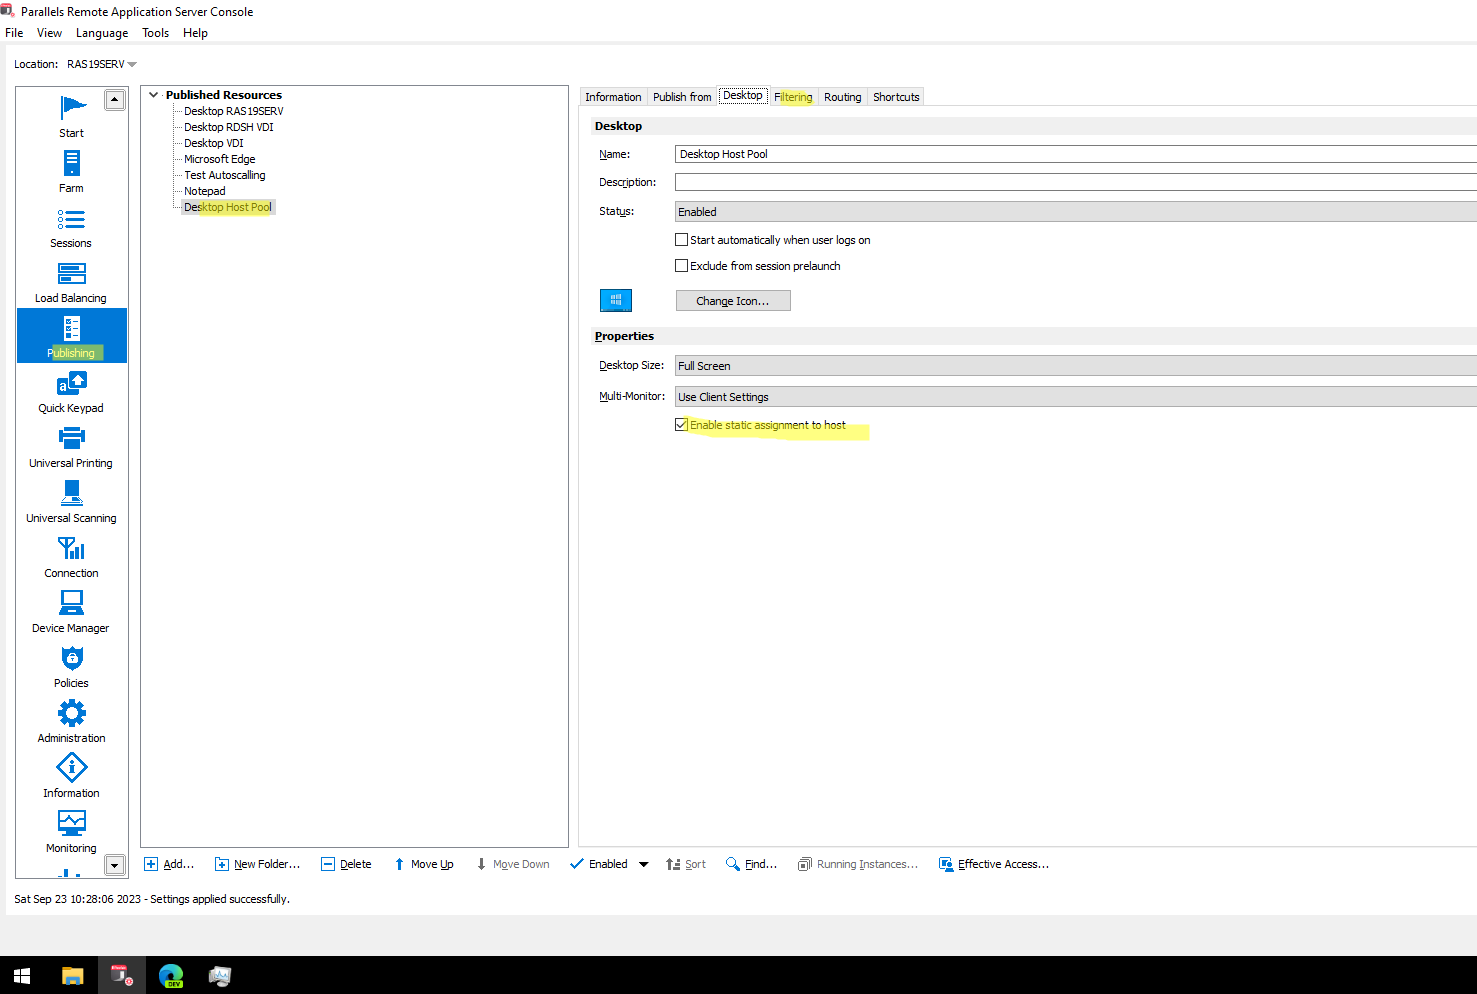The width and height of the screenshot is (1477, 994).
Task: Check Exclude from session prelaunch
Action: (x=681, y=266)
